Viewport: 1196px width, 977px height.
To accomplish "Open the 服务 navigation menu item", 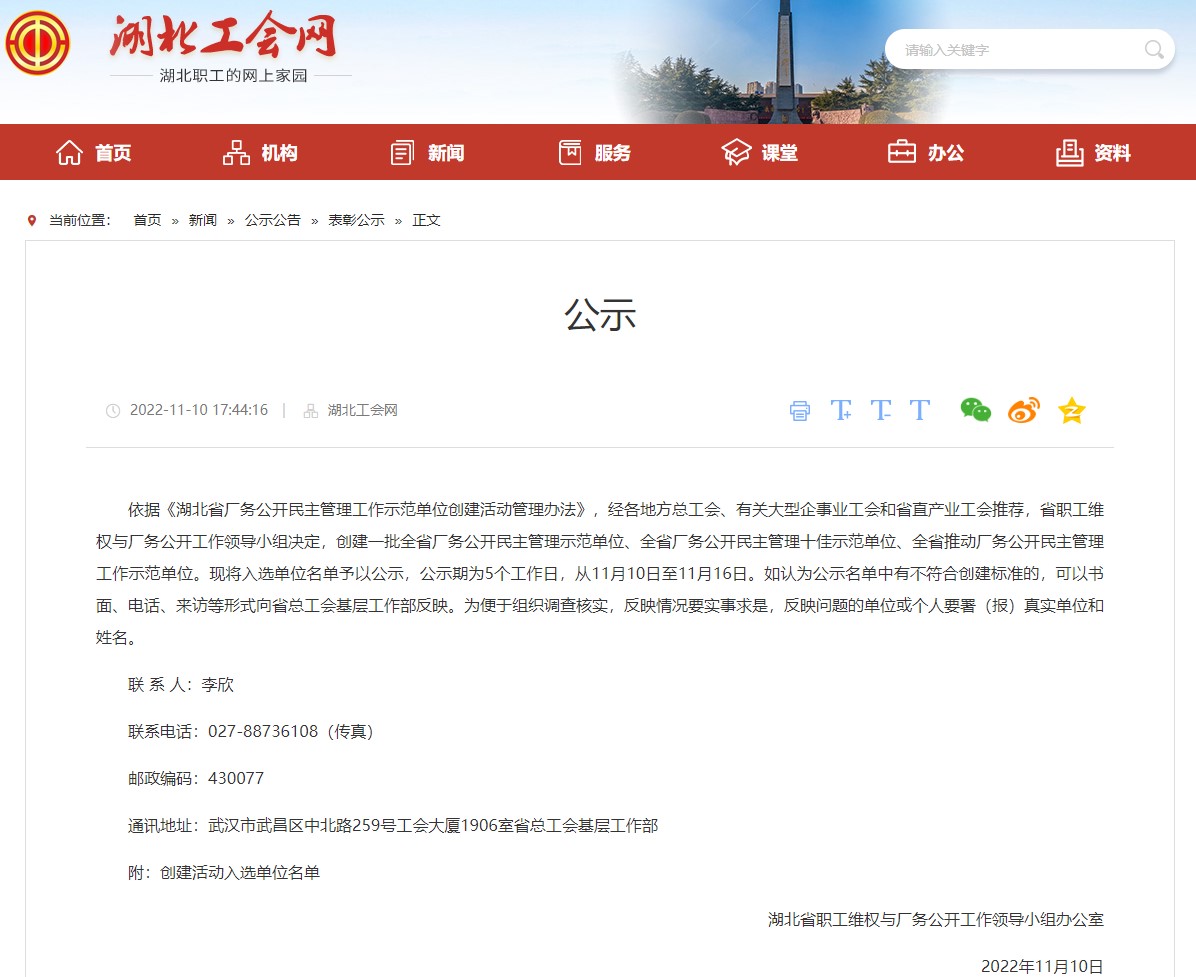I will [594, 153].
